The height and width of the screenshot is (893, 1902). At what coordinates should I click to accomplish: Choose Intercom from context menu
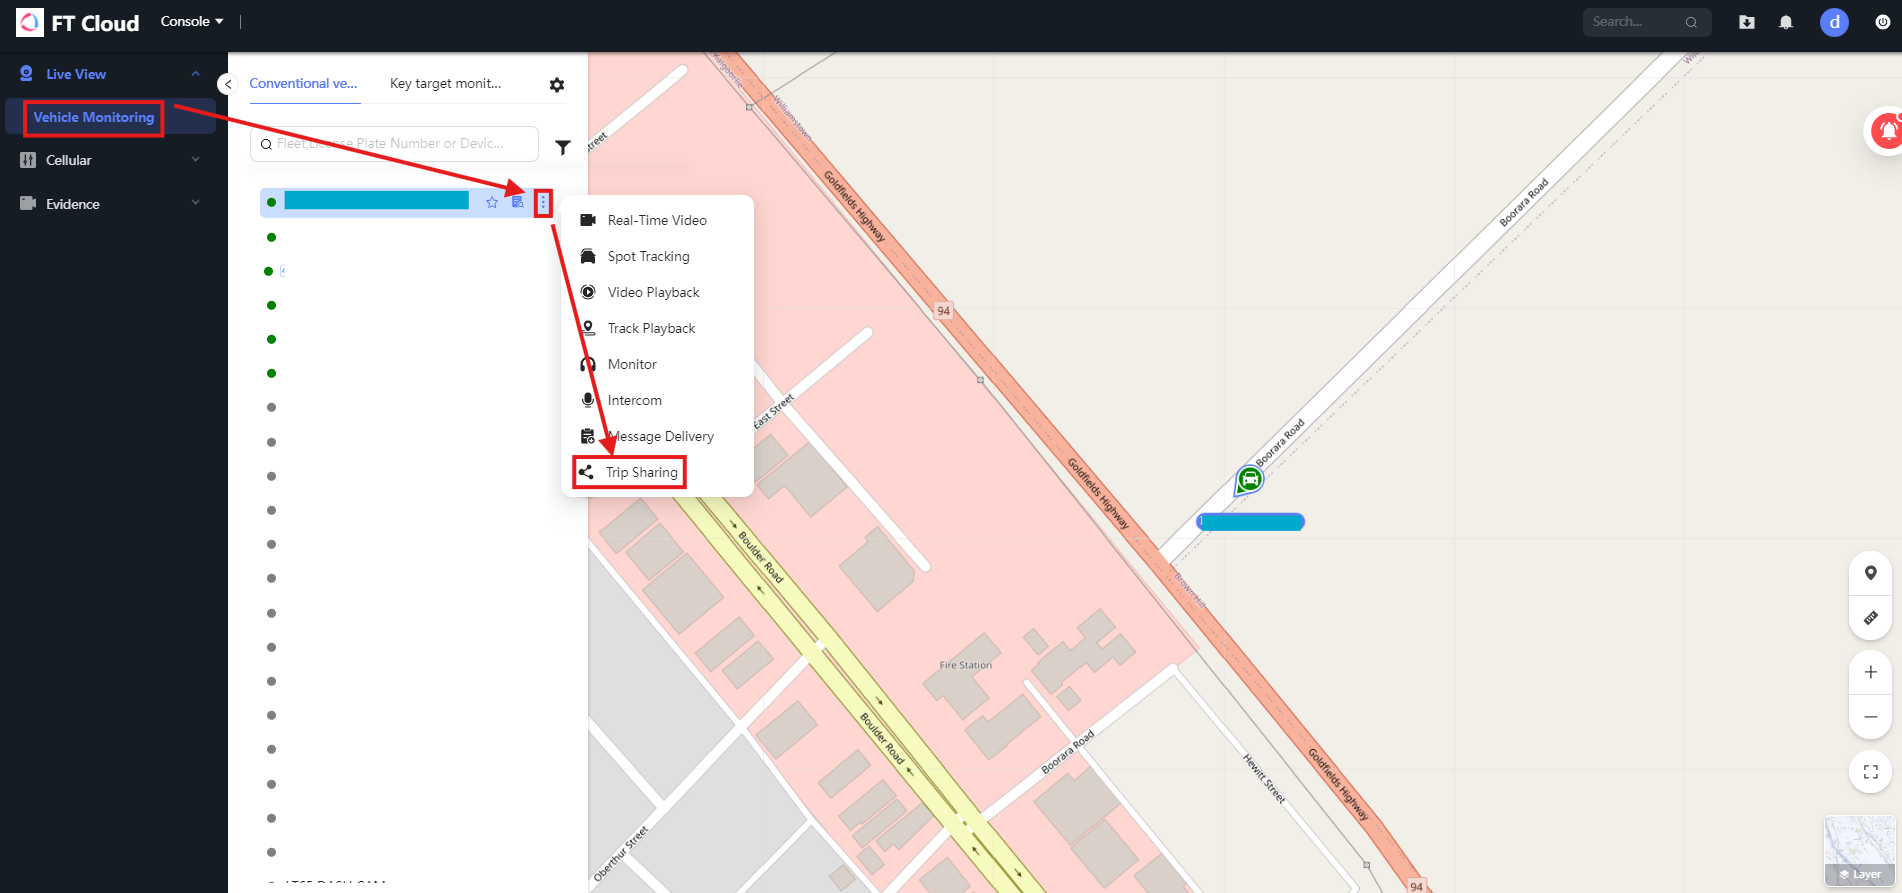pos(657,400)
